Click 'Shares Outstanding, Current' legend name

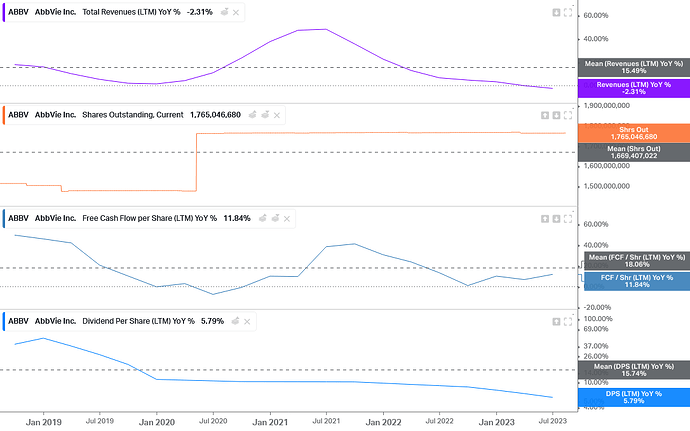point(133,115)
